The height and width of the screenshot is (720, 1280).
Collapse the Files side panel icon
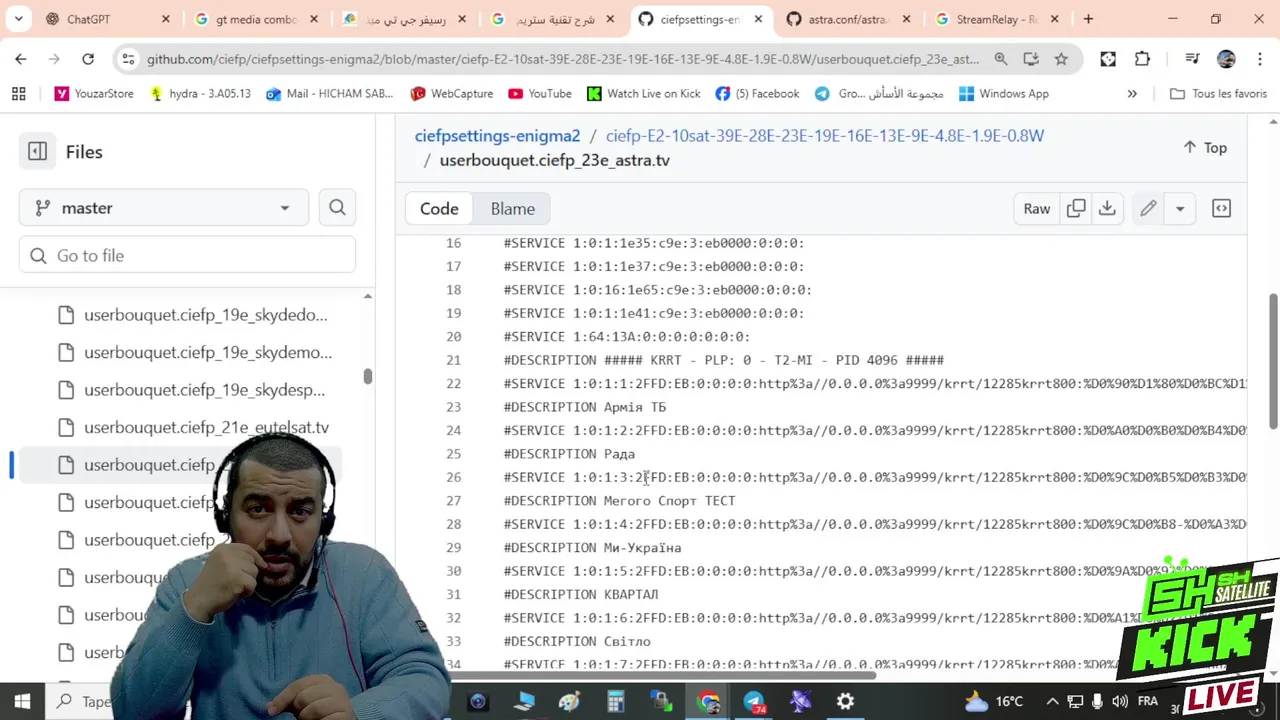37,151
